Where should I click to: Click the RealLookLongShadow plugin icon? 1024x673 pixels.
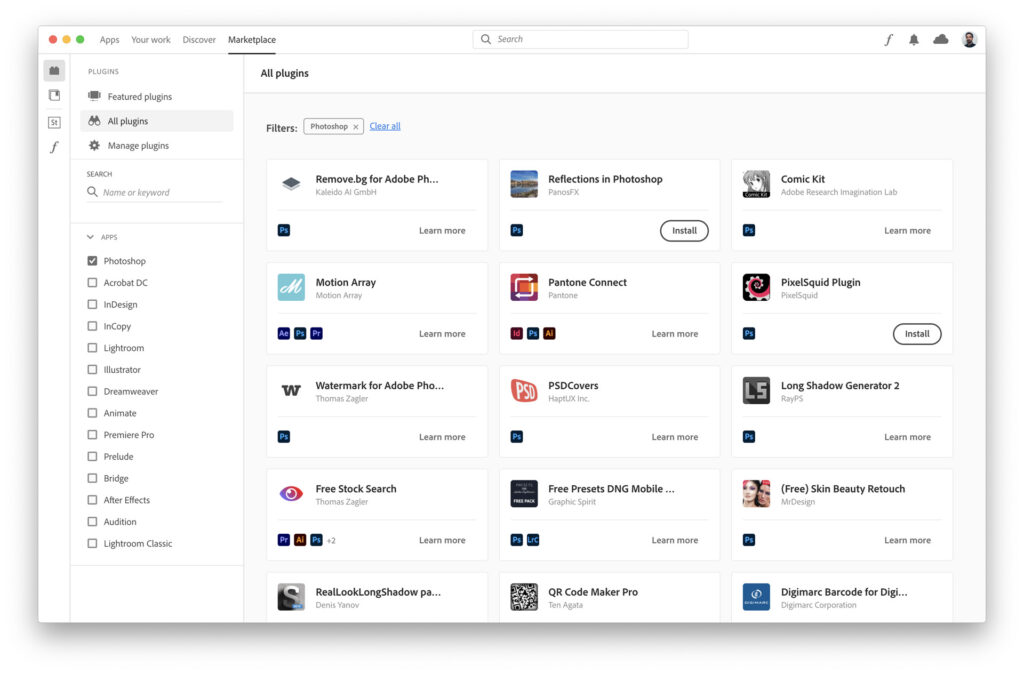pyautogui.click(x=291, y=597)
